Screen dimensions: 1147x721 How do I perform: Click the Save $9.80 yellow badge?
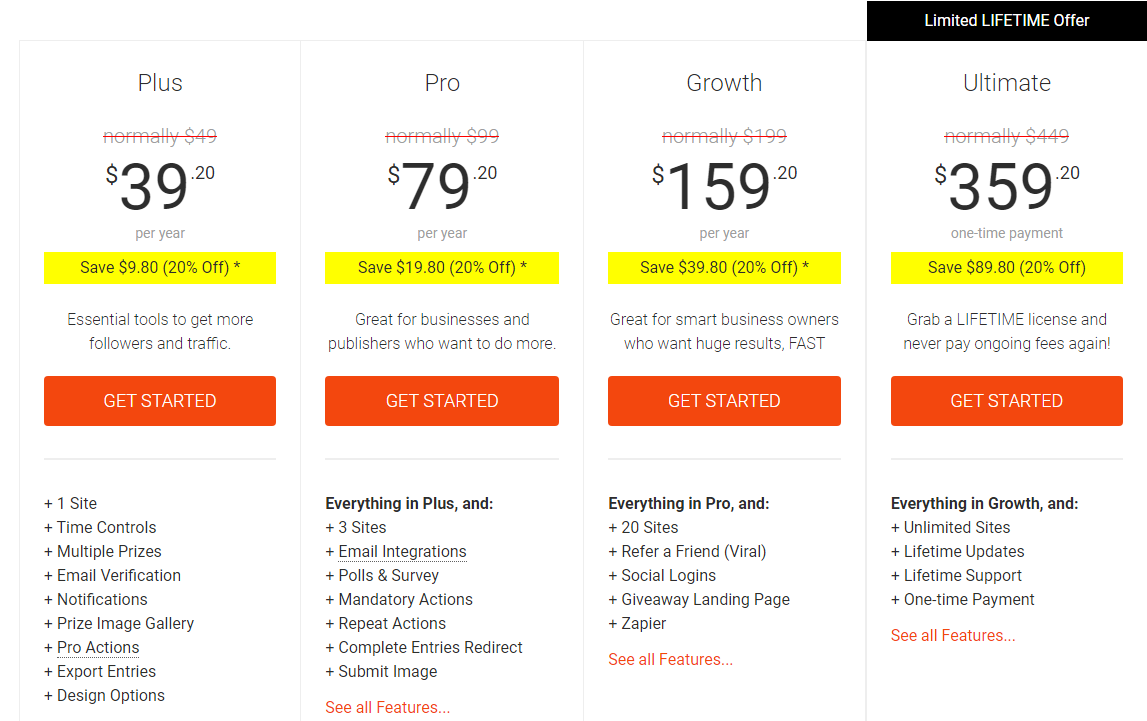[160, 267]
